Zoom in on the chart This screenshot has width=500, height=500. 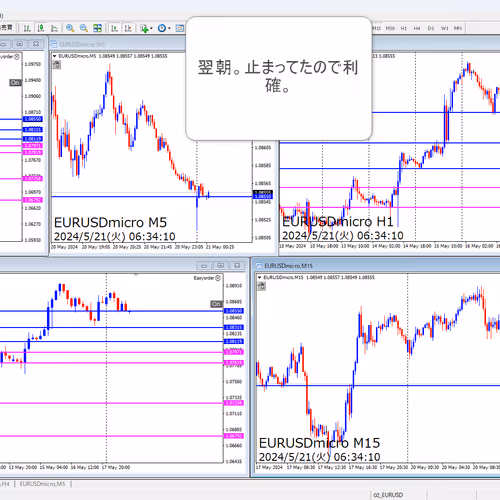tap(70, 28)
